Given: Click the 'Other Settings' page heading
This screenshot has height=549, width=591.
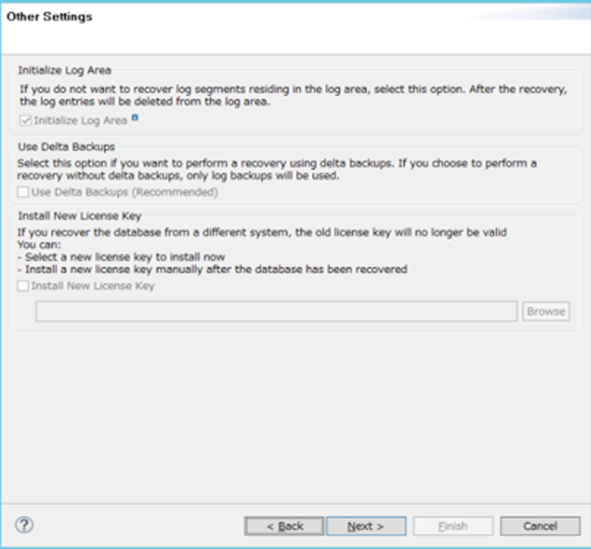Looking at the screenshot, I should 49,17.
